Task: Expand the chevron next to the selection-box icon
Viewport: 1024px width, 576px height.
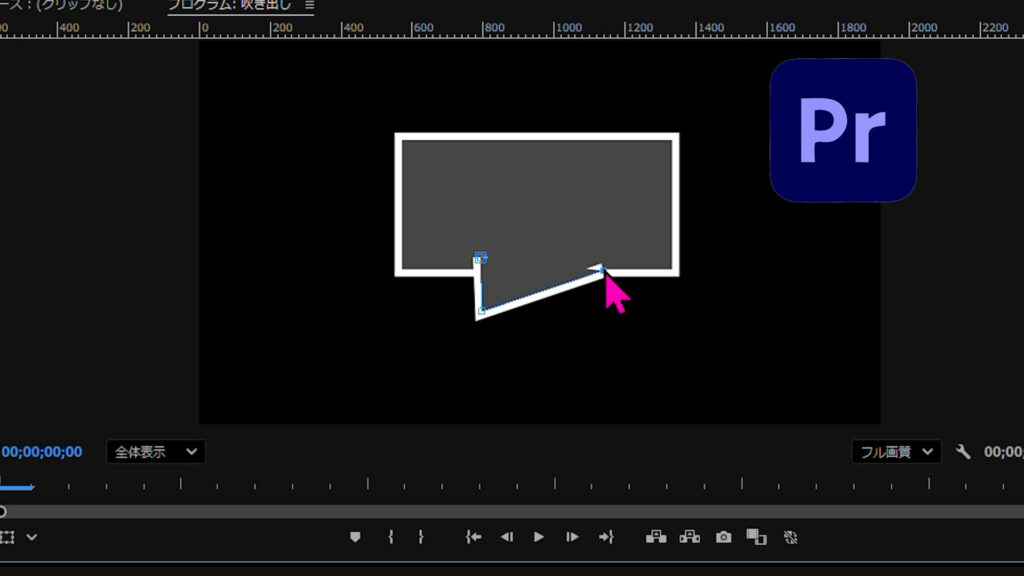Action: (x=32, y=537)
